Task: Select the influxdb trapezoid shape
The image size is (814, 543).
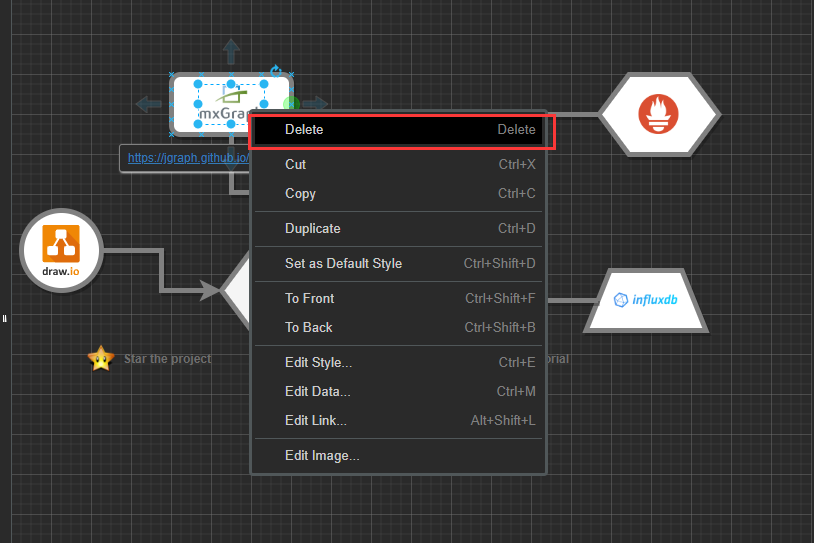Action: tap(646, 301)
